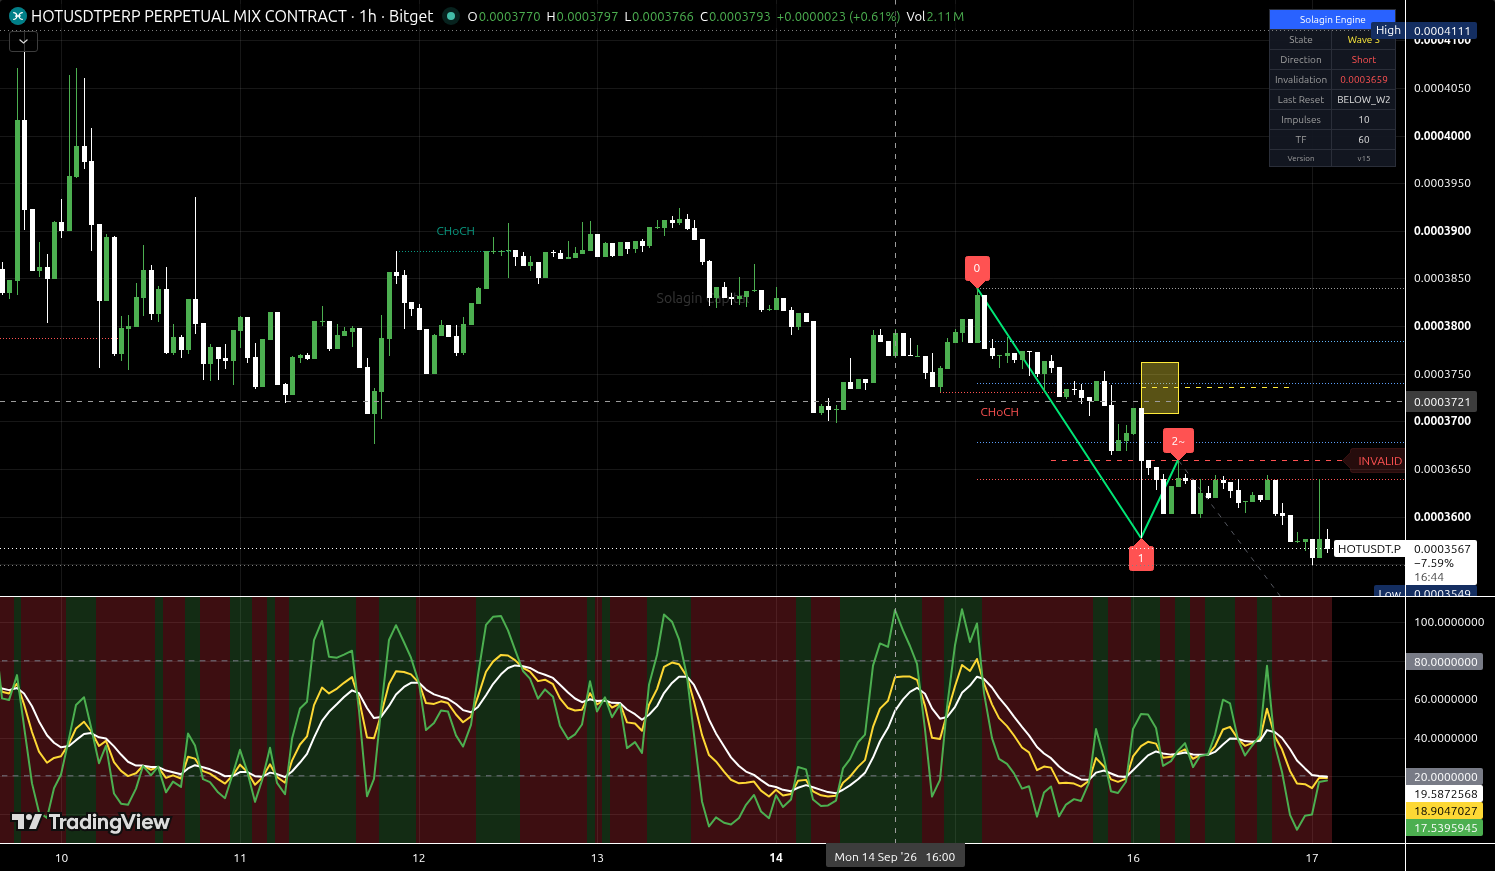Click the oscillator green value 17.5395945
Screen dimensions: 1495x871
(x=1445, y=828)
